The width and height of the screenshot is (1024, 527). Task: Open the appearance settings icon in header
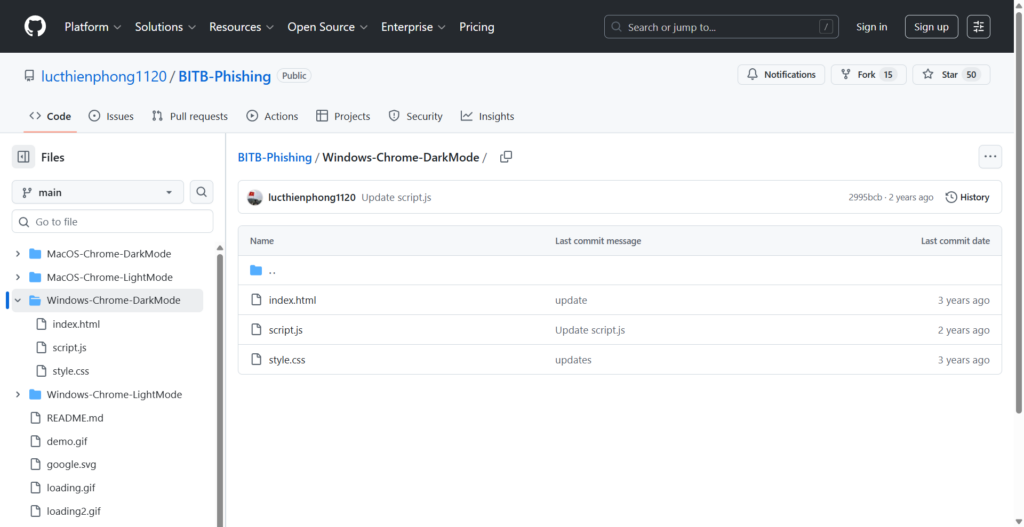(x=978, y=27)
